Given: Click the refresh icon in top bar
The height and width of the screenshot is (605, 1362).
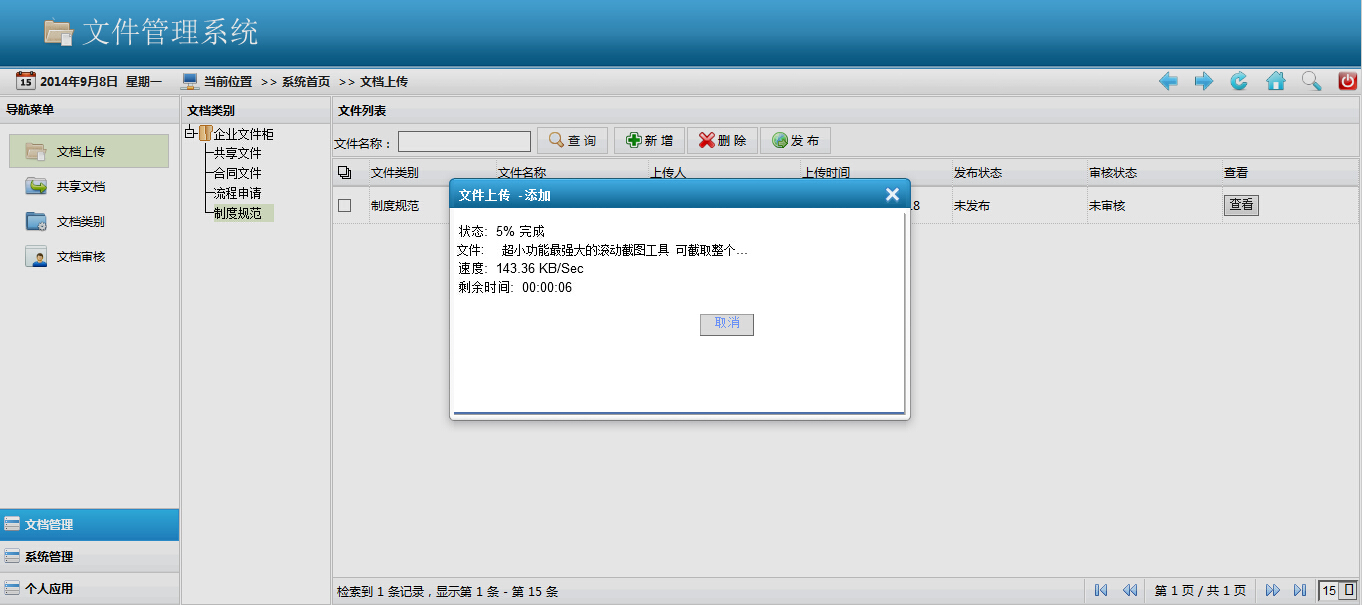Looking at the screenshot, I should [1239, 82].
